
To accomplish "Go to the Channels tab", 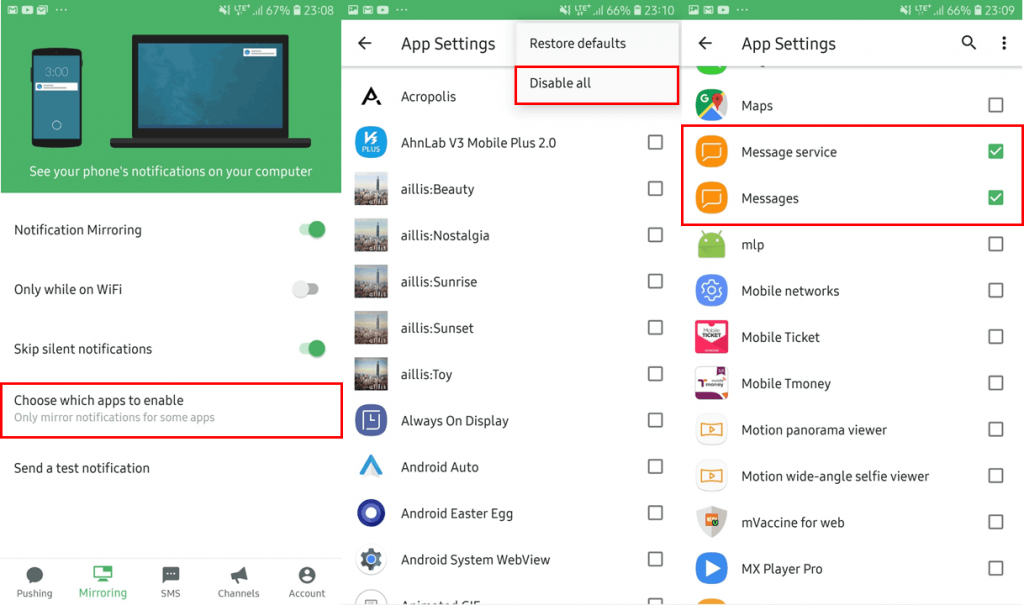I will [238, 581].
